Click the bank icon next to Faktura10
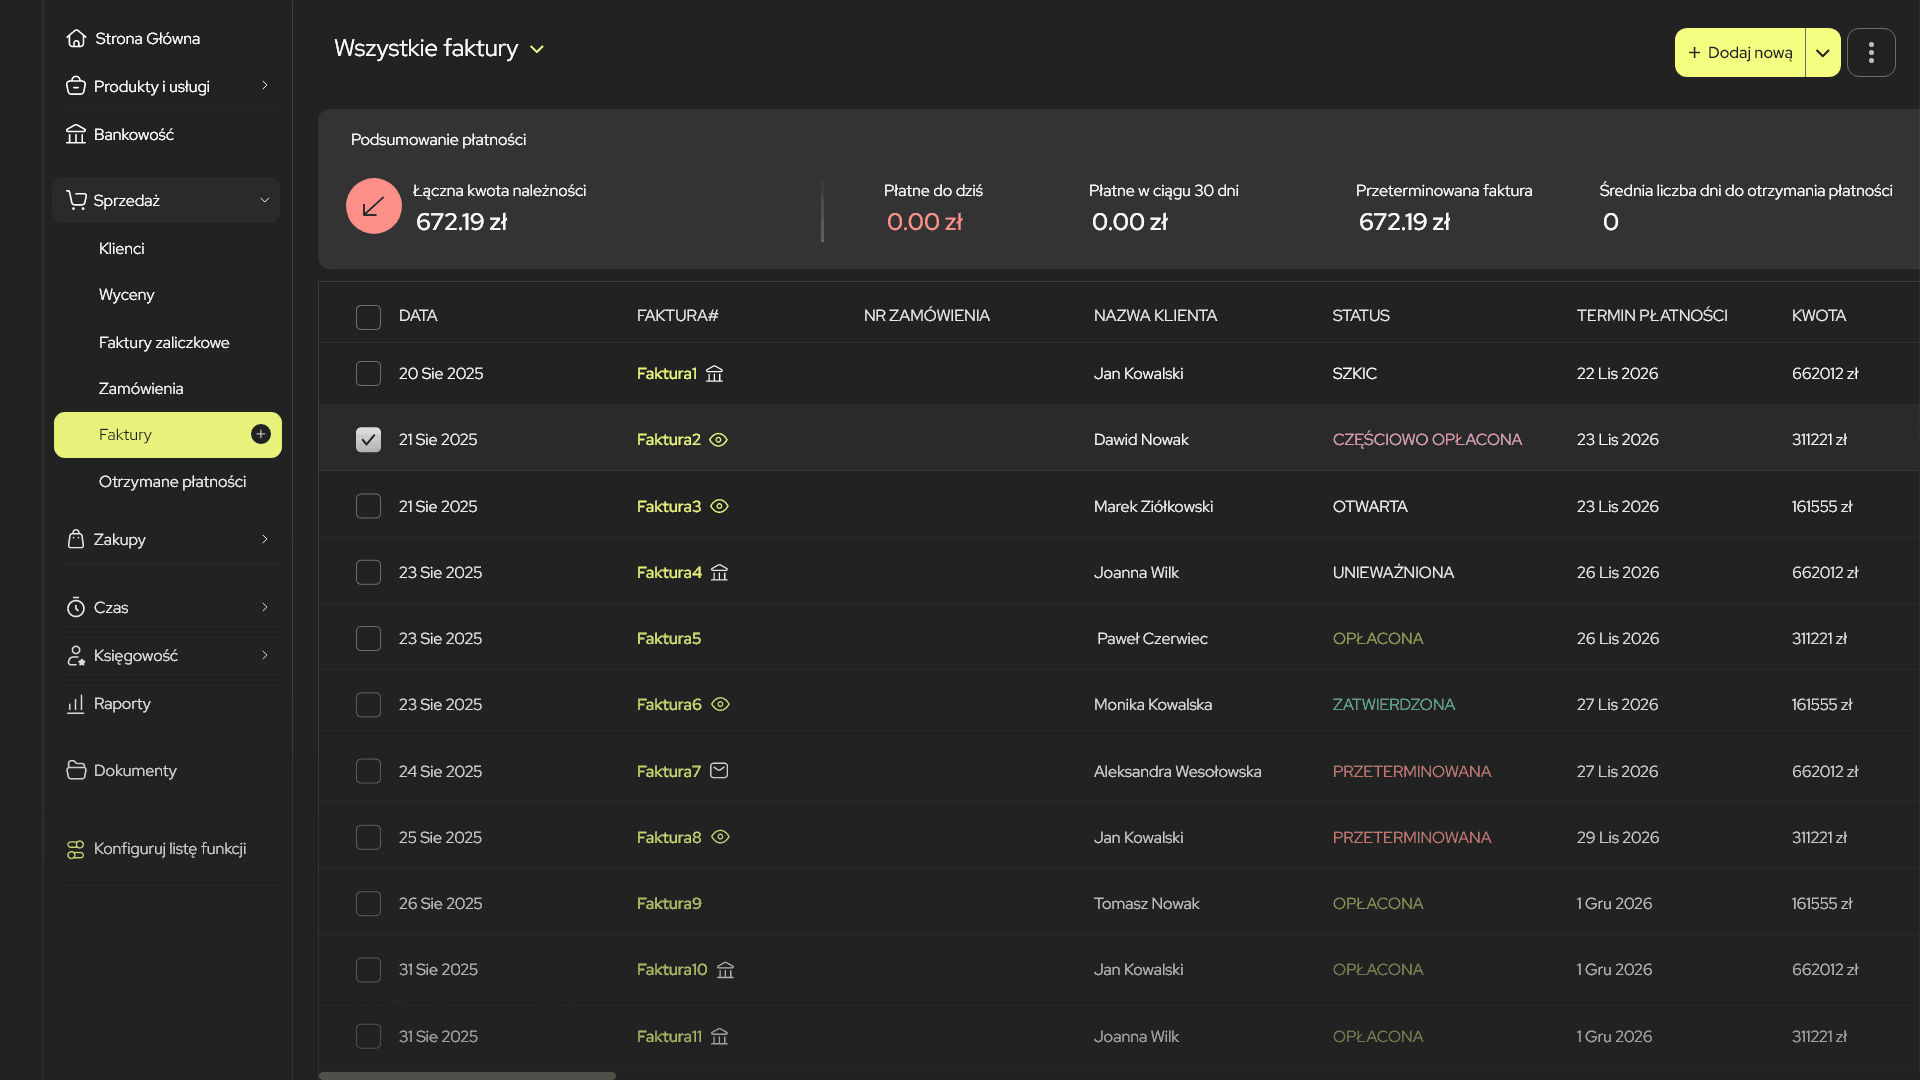This screenshot has height=1080, width=1920. (725, 970)
